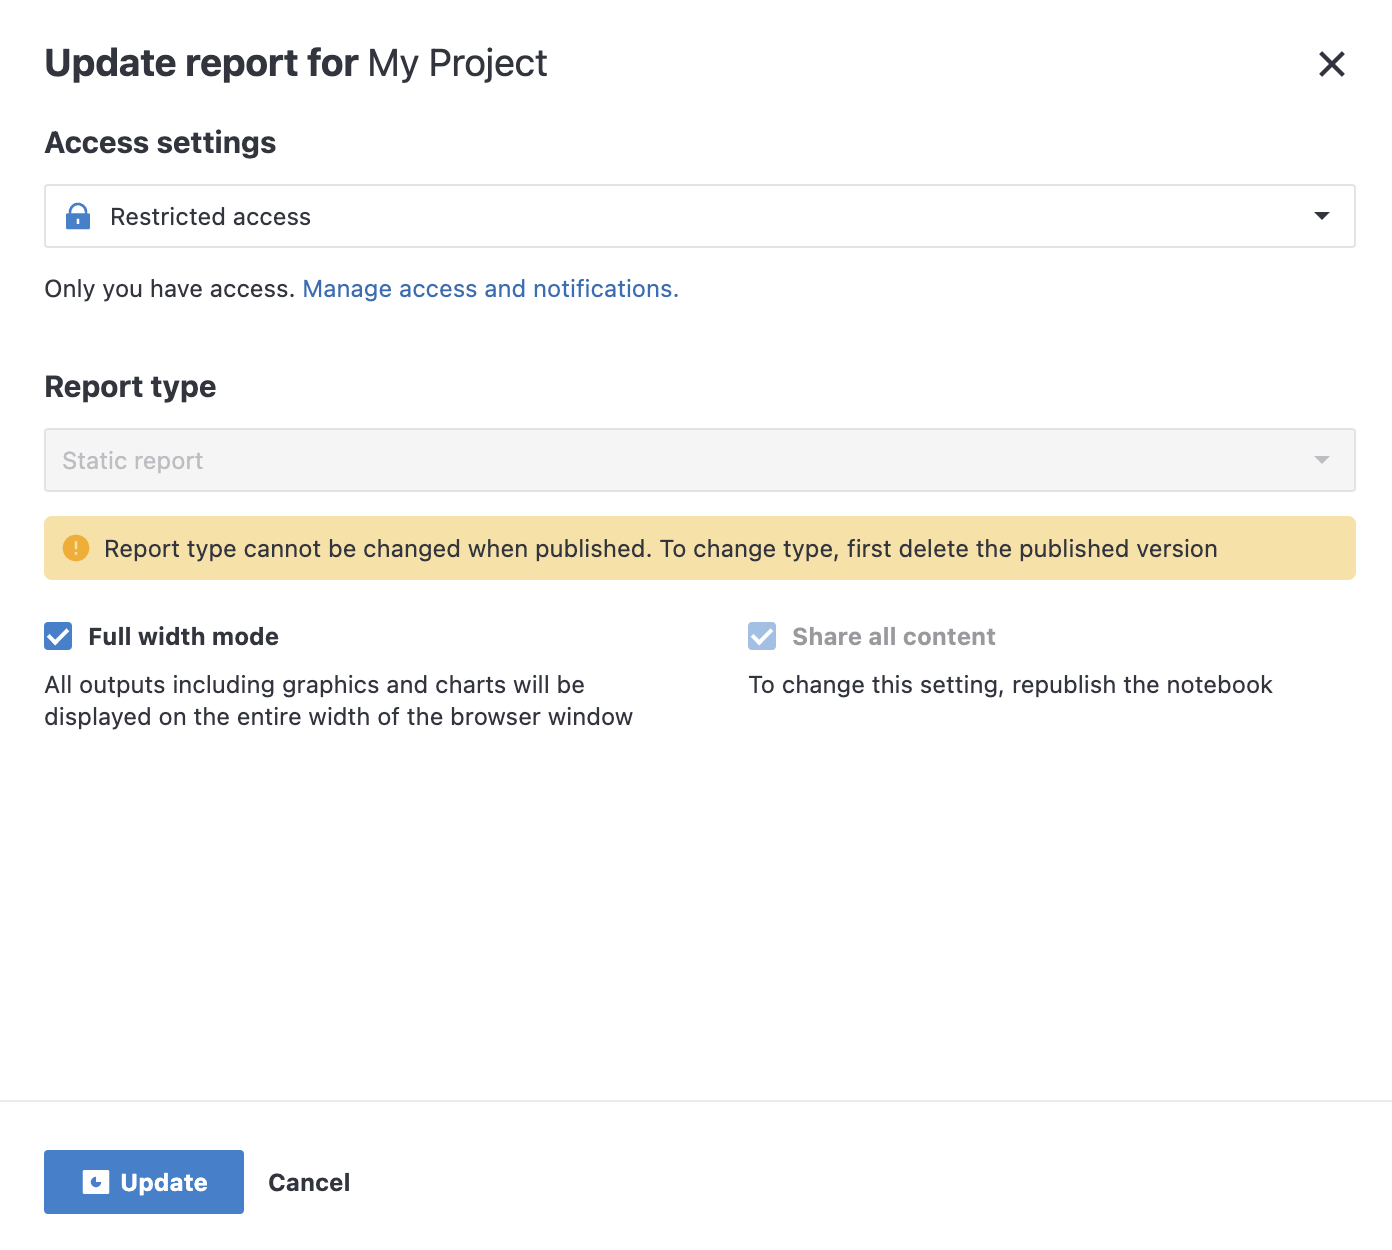This screenshot has width=1392, height=1250.
Task: Click the yellow warning banner about published report type
Action: click(698, 548)
